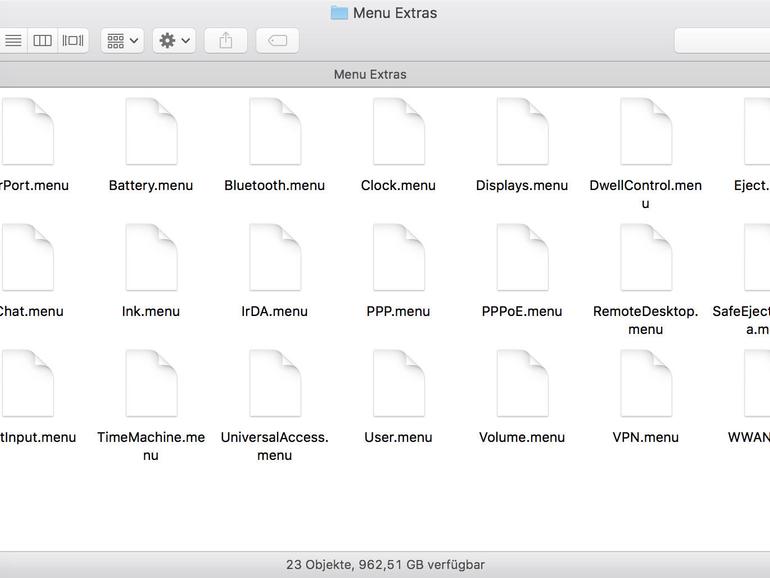The height and width of the screenshot is (578, 770).
Task: Click the search field
Action: [722, 40]
